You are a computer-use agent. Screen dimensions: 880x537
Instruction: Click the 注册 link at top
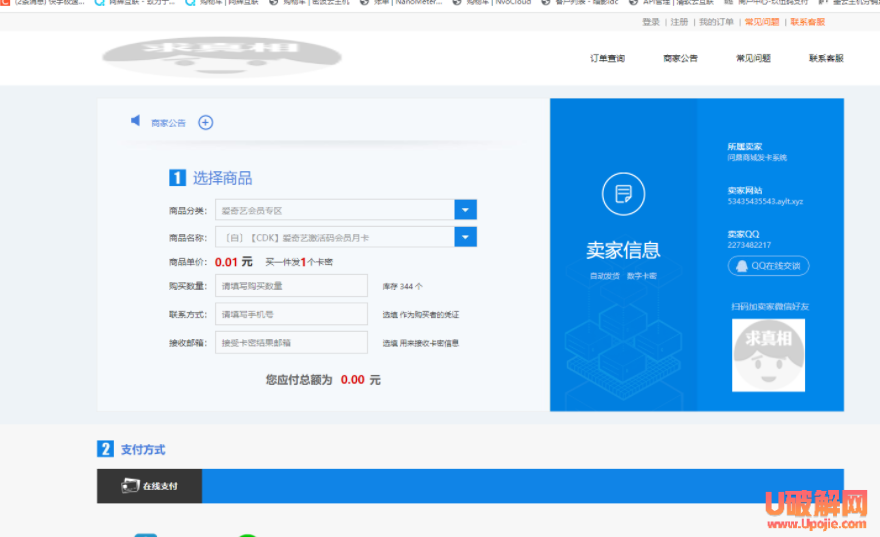(679, 21)
